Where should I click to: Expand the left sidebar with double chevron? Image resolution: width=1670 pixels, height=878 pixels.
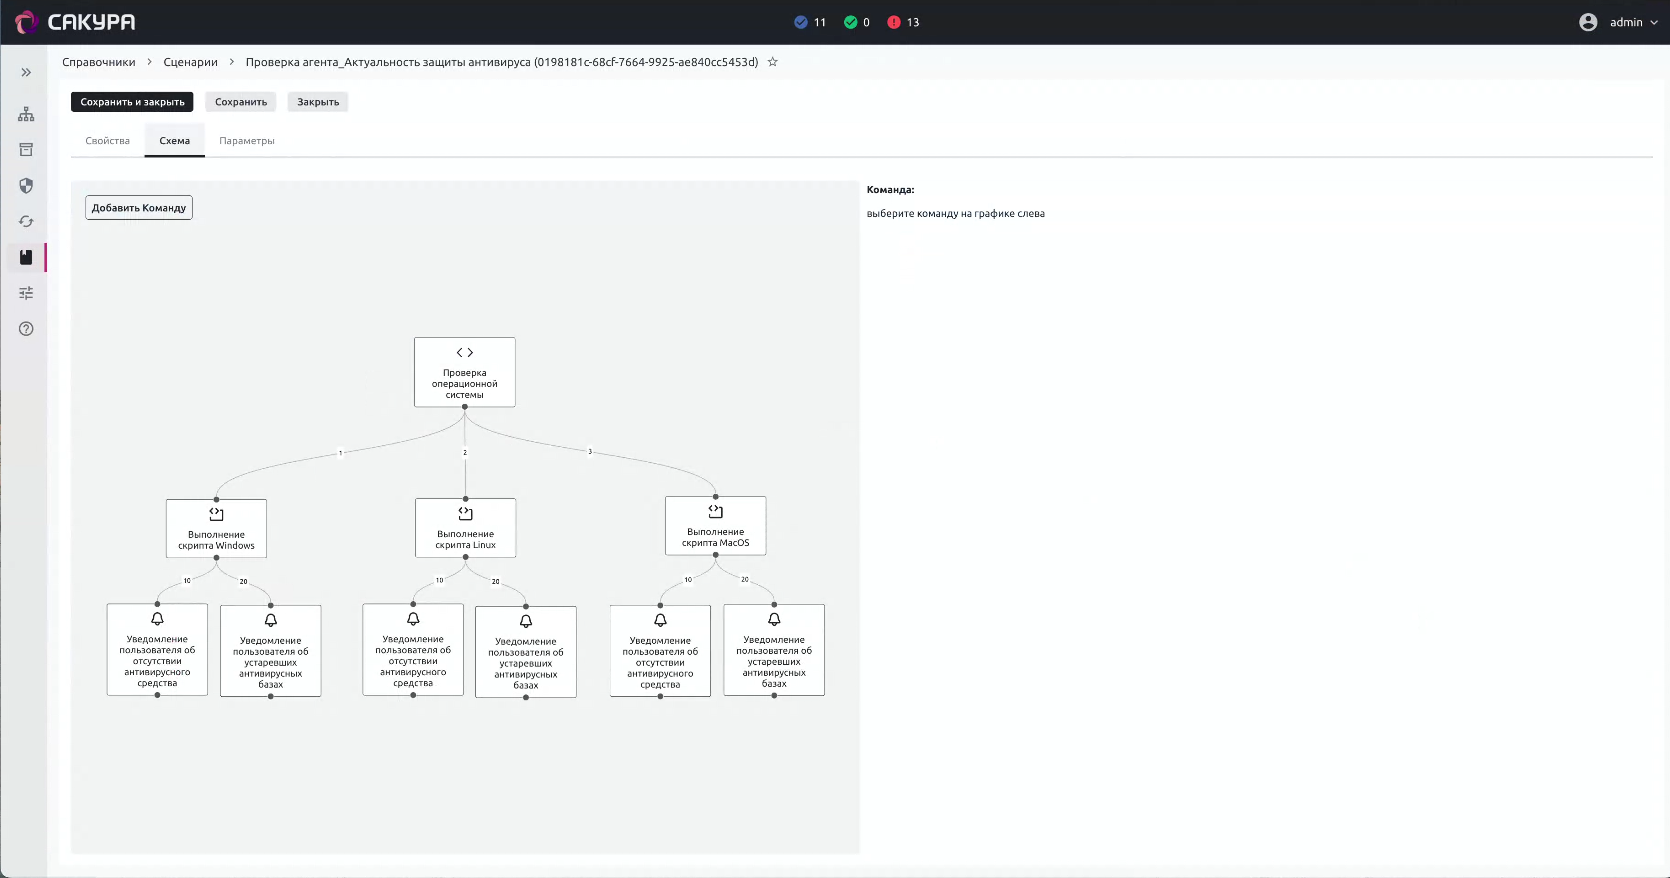pyautogui.click(x=26, y=73)
